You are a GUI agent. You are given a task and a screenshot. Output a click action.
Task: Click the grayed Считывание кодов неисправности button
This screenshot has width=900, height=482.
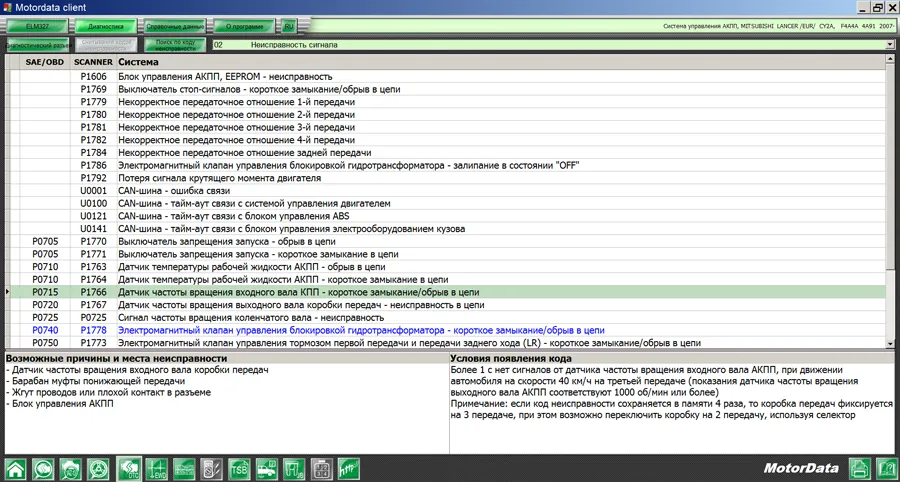(106, 45)
